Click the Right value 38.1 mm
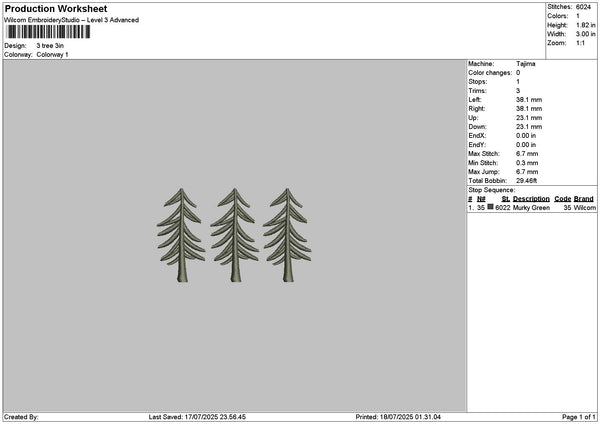The height and width of the screenshot is (424, 600). coord(529,109)
